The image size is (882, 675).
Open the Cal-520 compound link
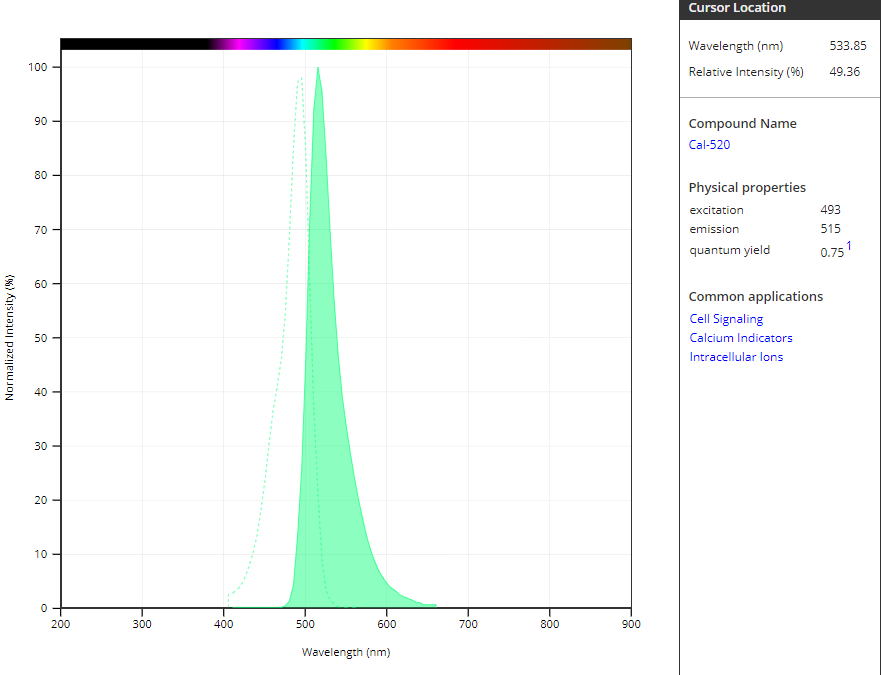709,145
